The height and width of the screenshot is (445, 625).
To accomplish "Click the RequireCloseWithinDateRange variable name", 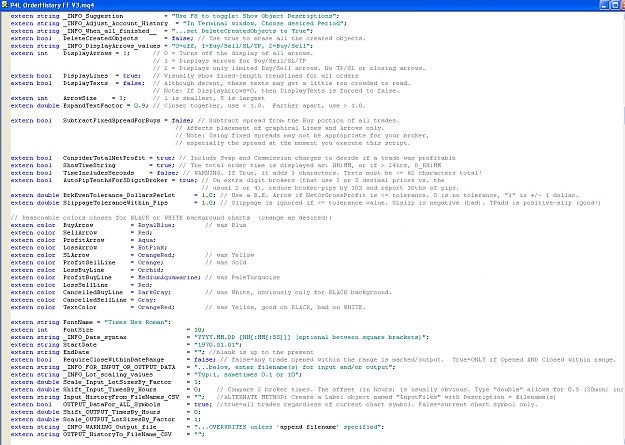I will [x=114, y=360].
